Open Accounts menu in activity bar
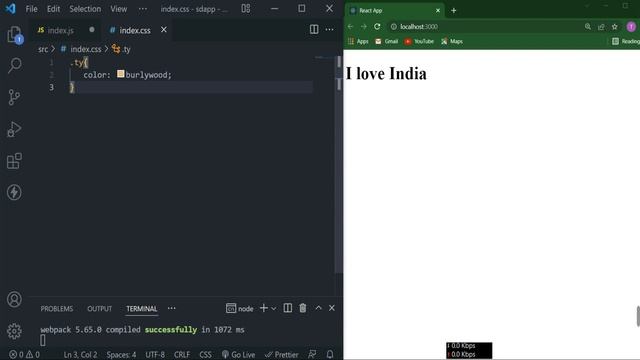The image size is (640, 360). (14, 299)
